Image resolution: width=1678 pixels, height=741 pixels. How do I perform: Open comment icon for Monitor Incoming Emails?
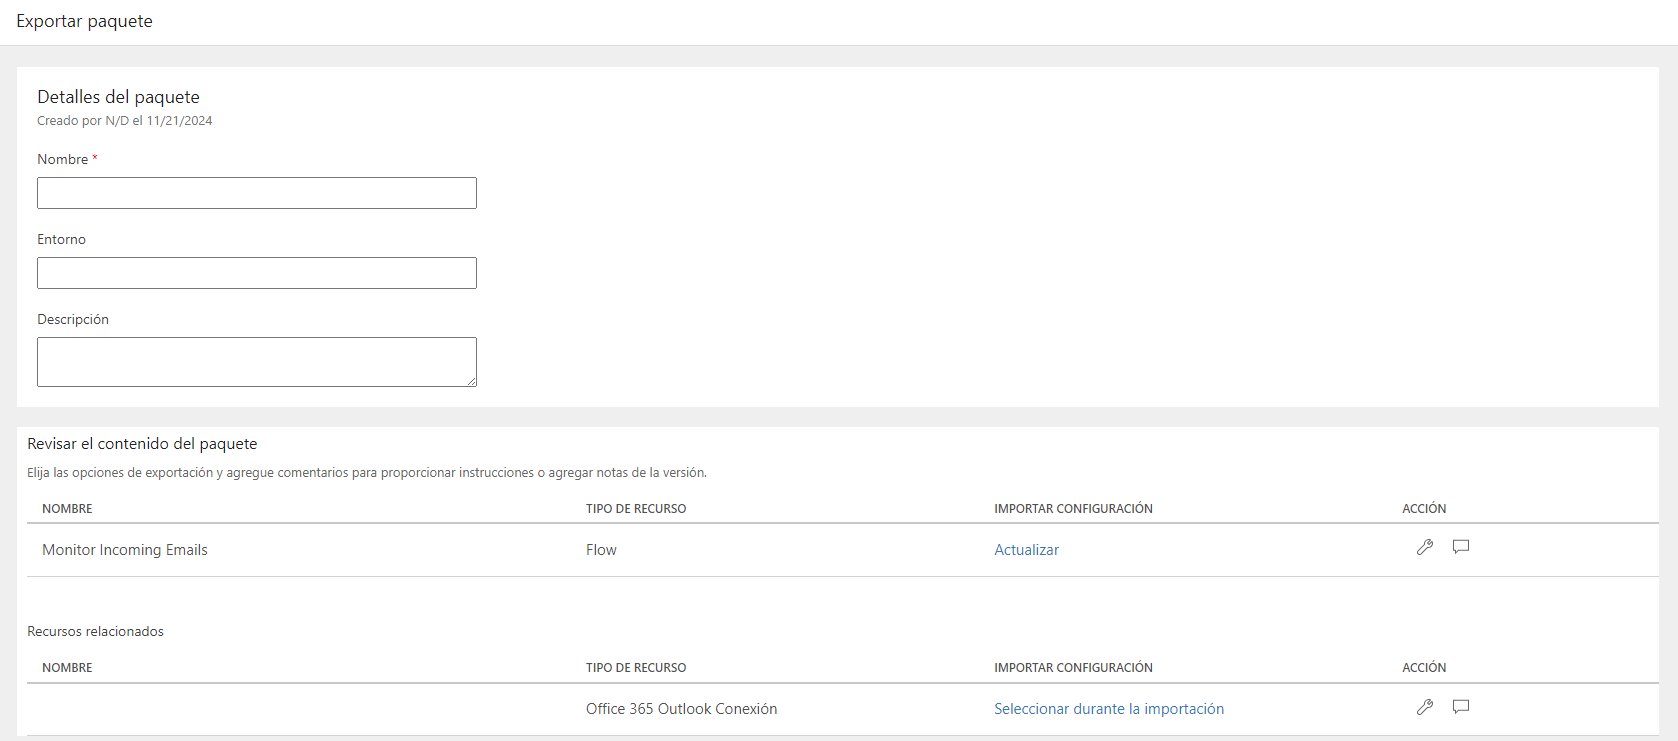pos(1461,547)
